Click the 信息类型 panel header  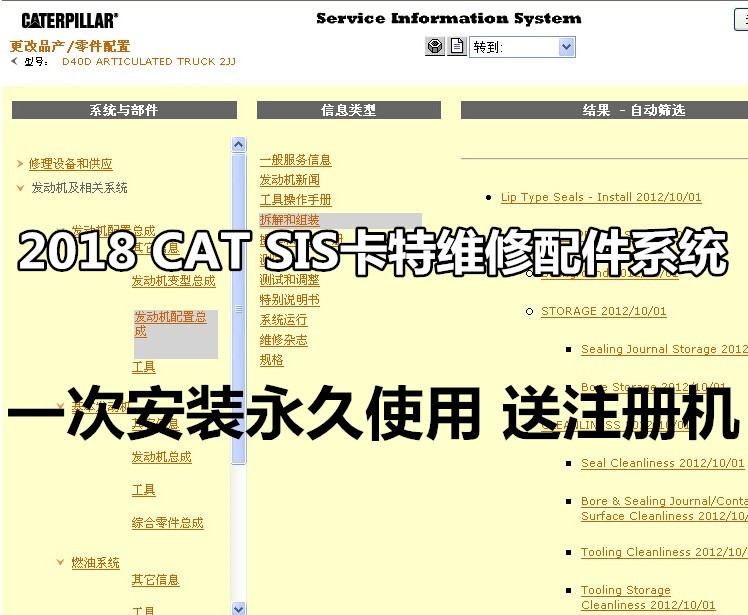click(x=349, y=110)
